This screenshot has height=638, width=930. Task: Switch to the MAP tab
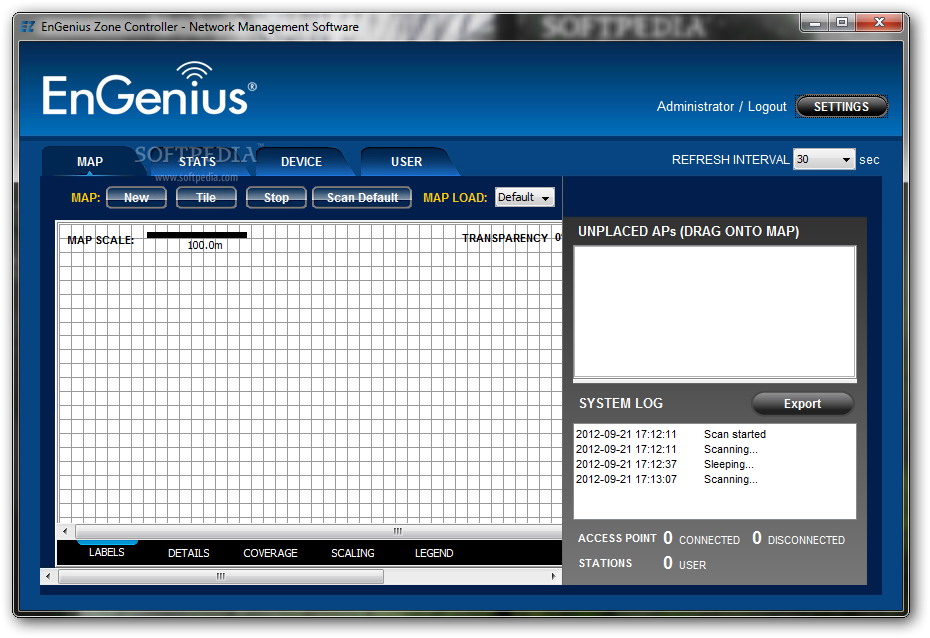90,161
